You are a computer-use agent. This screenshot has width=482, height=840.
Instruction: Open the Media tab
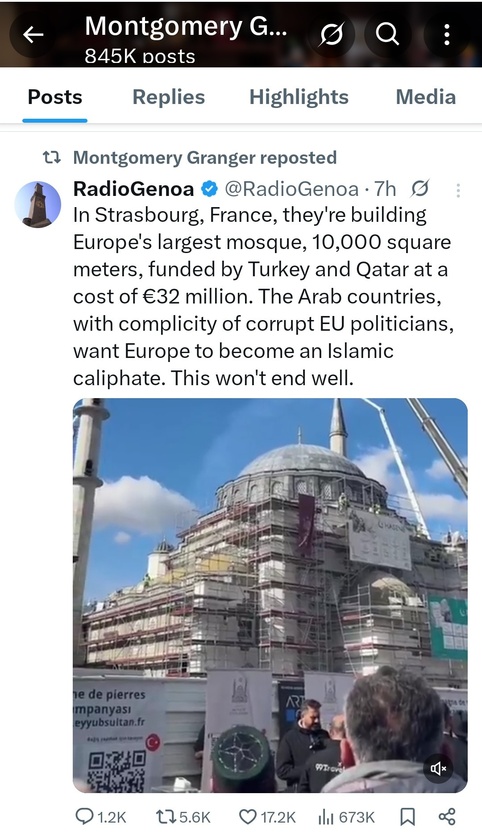pos(426,97)
